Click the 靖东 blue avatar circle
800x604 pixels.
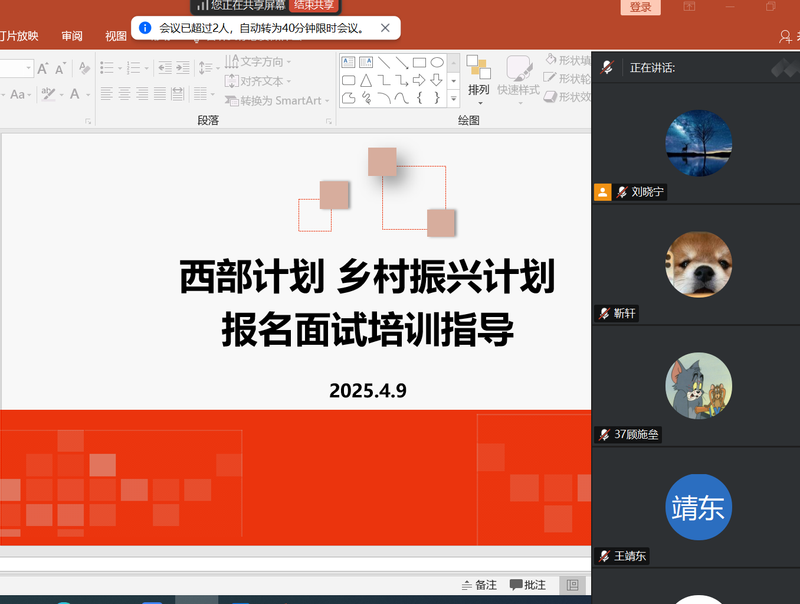[698, 507]
